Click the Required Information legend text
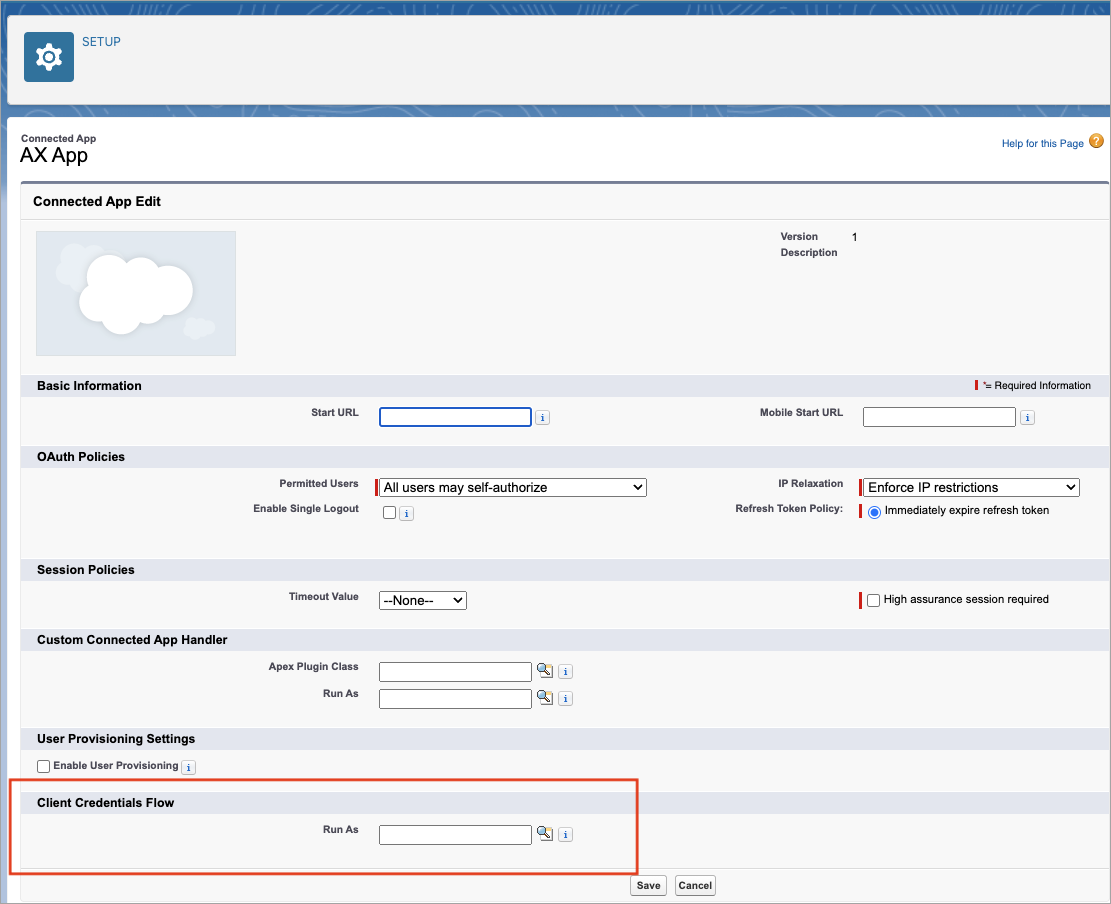 (x=1042, y=385)
